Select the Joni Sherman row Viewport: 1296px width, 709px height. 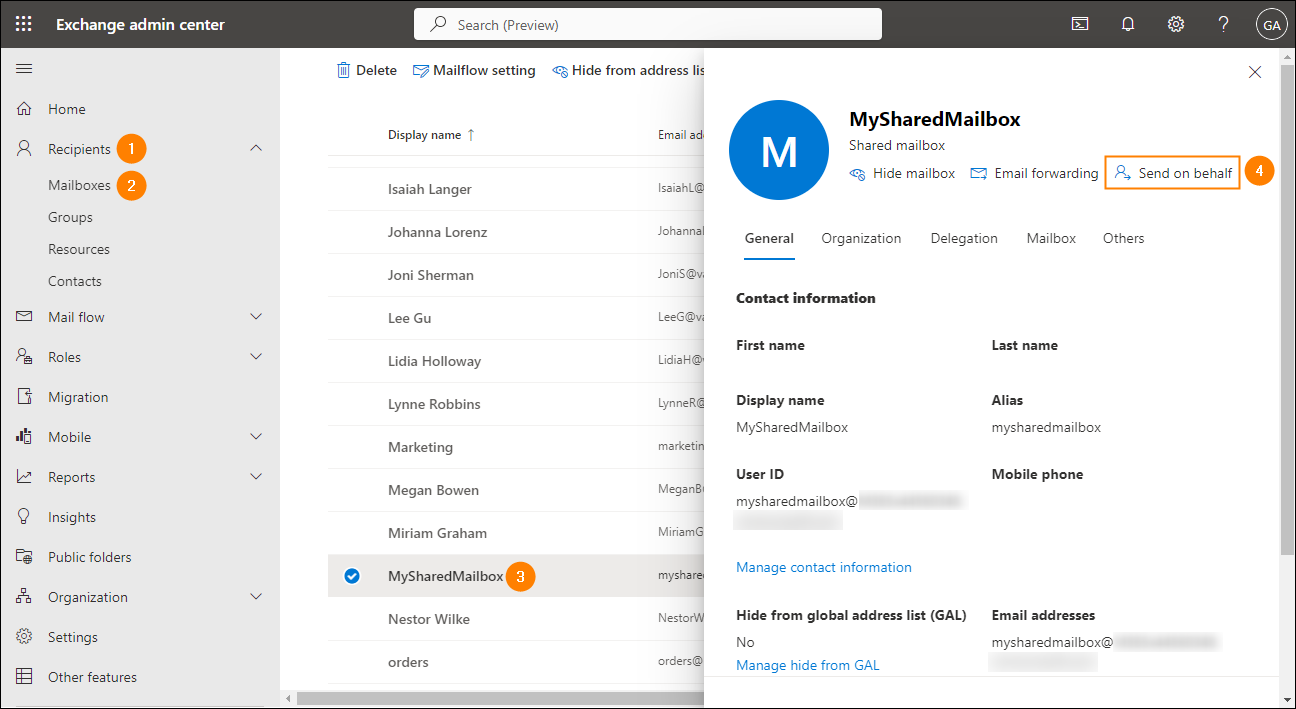pyautogui.click(x=516, y=275)
